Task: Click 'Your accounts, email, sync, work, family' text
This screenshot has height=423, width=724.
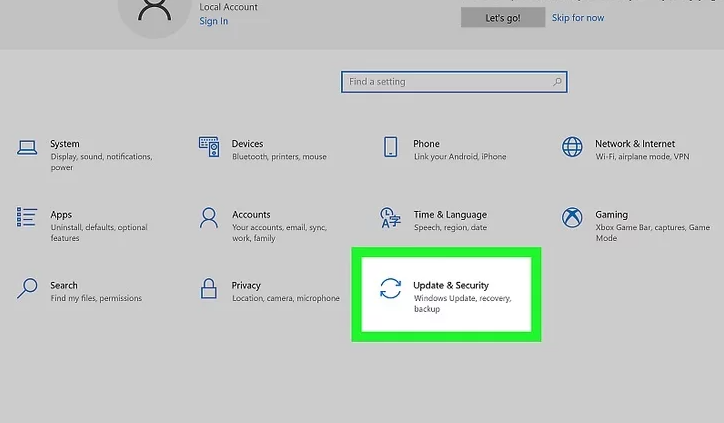Action: pyautogui.click(x=279, y=233)
